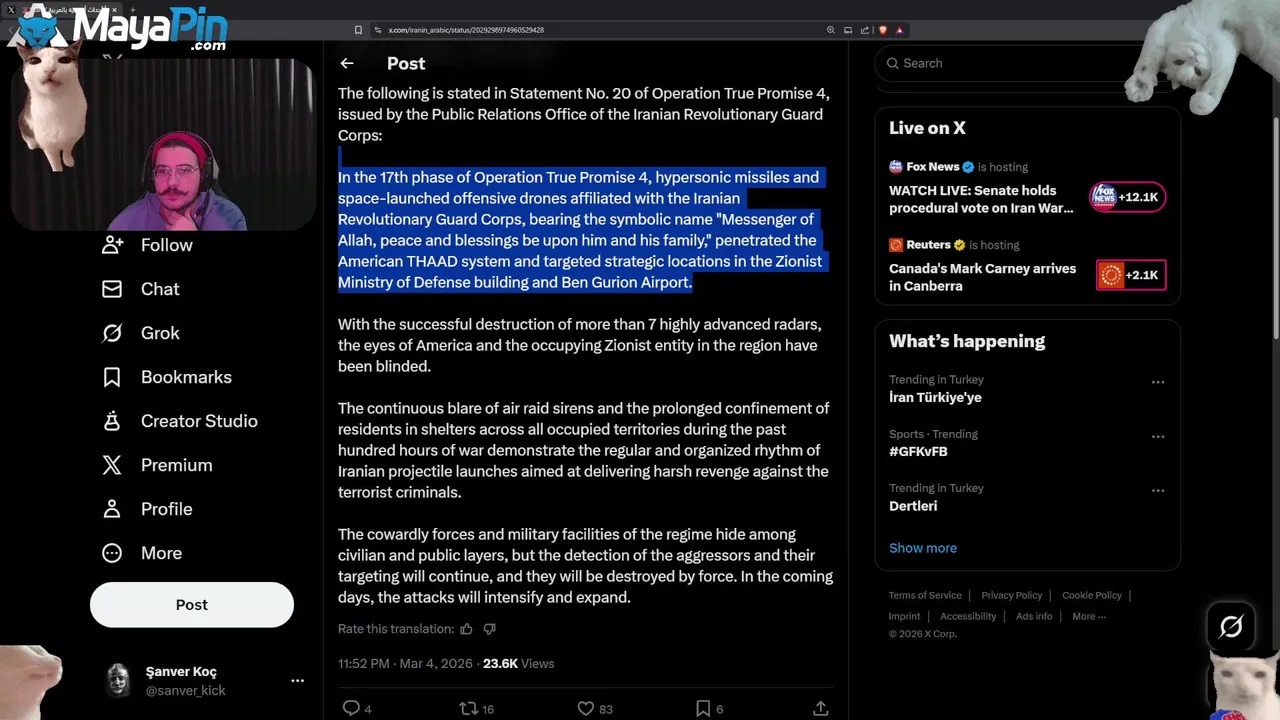Click the share post icon
This screenshot has height=720, width=1280.
(x=821, y=708)
